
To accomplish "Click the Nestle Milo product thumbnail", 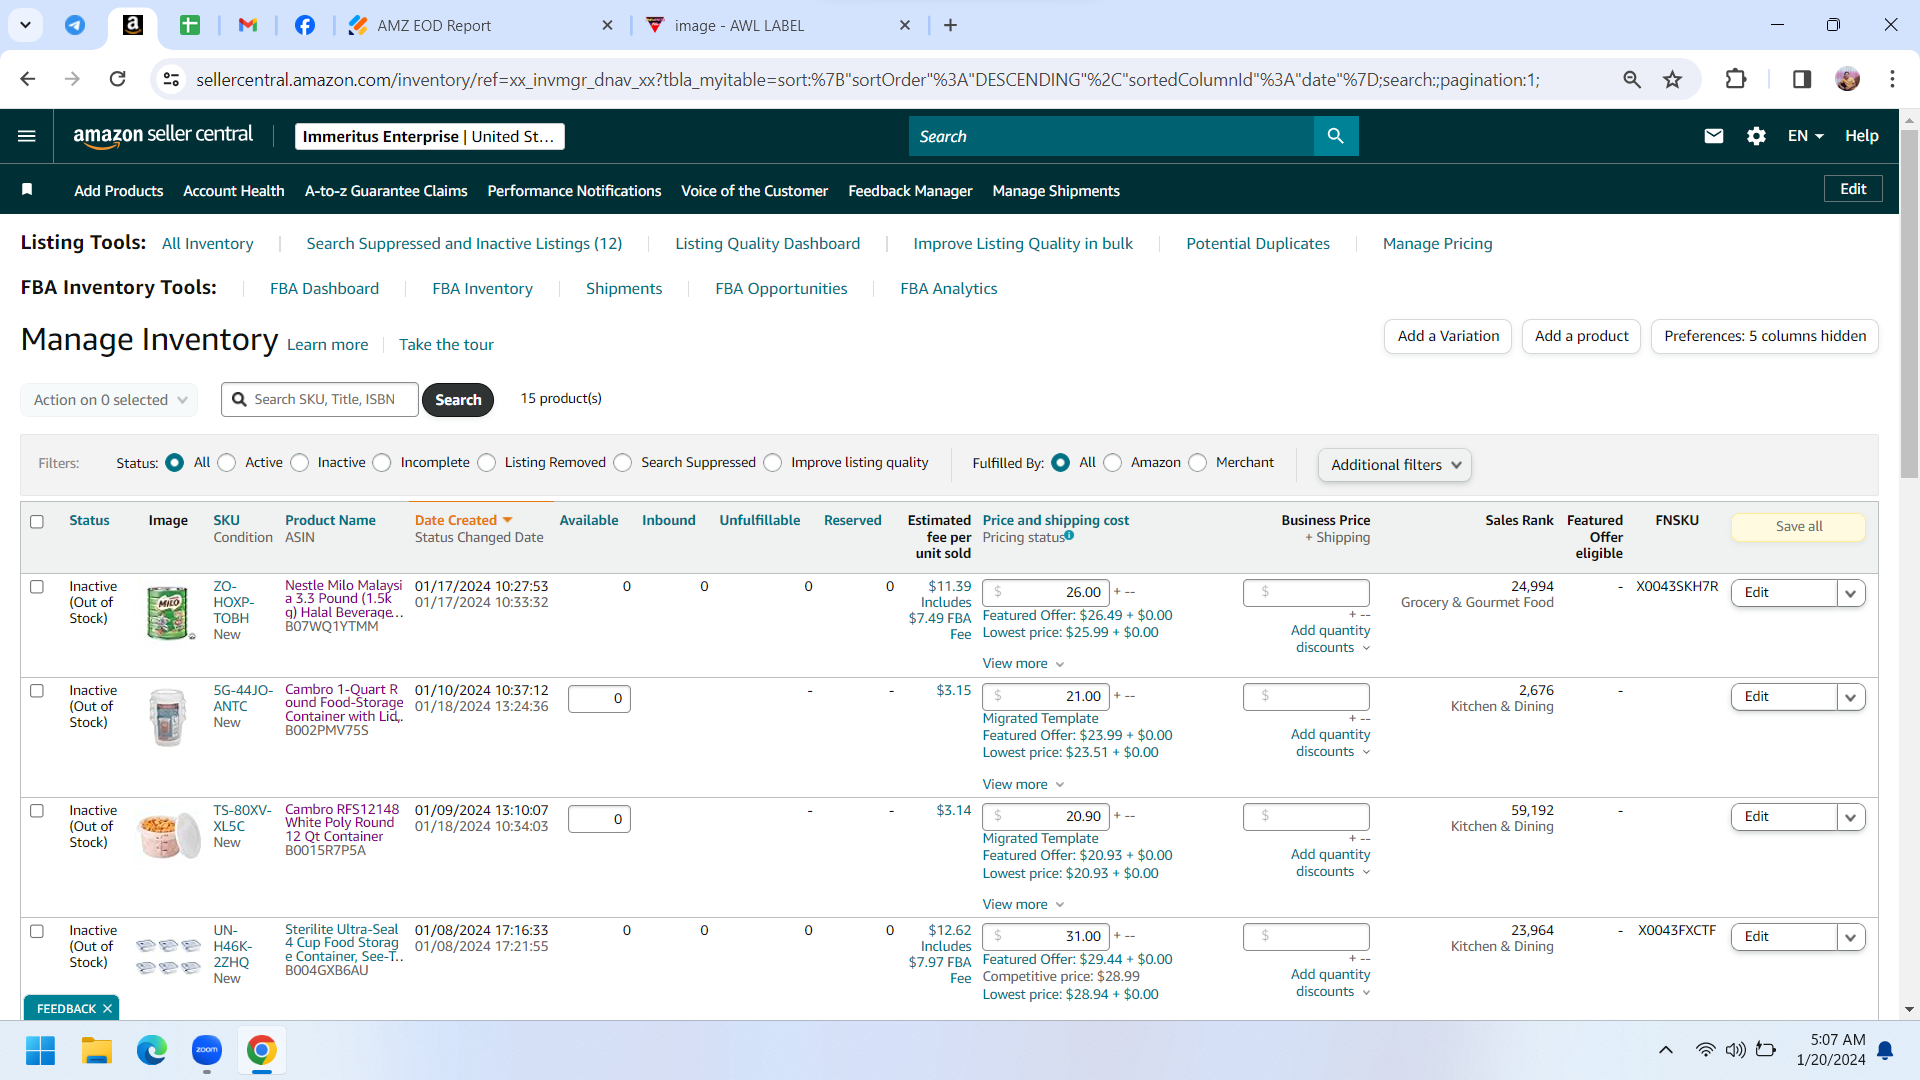I will 168,612.
